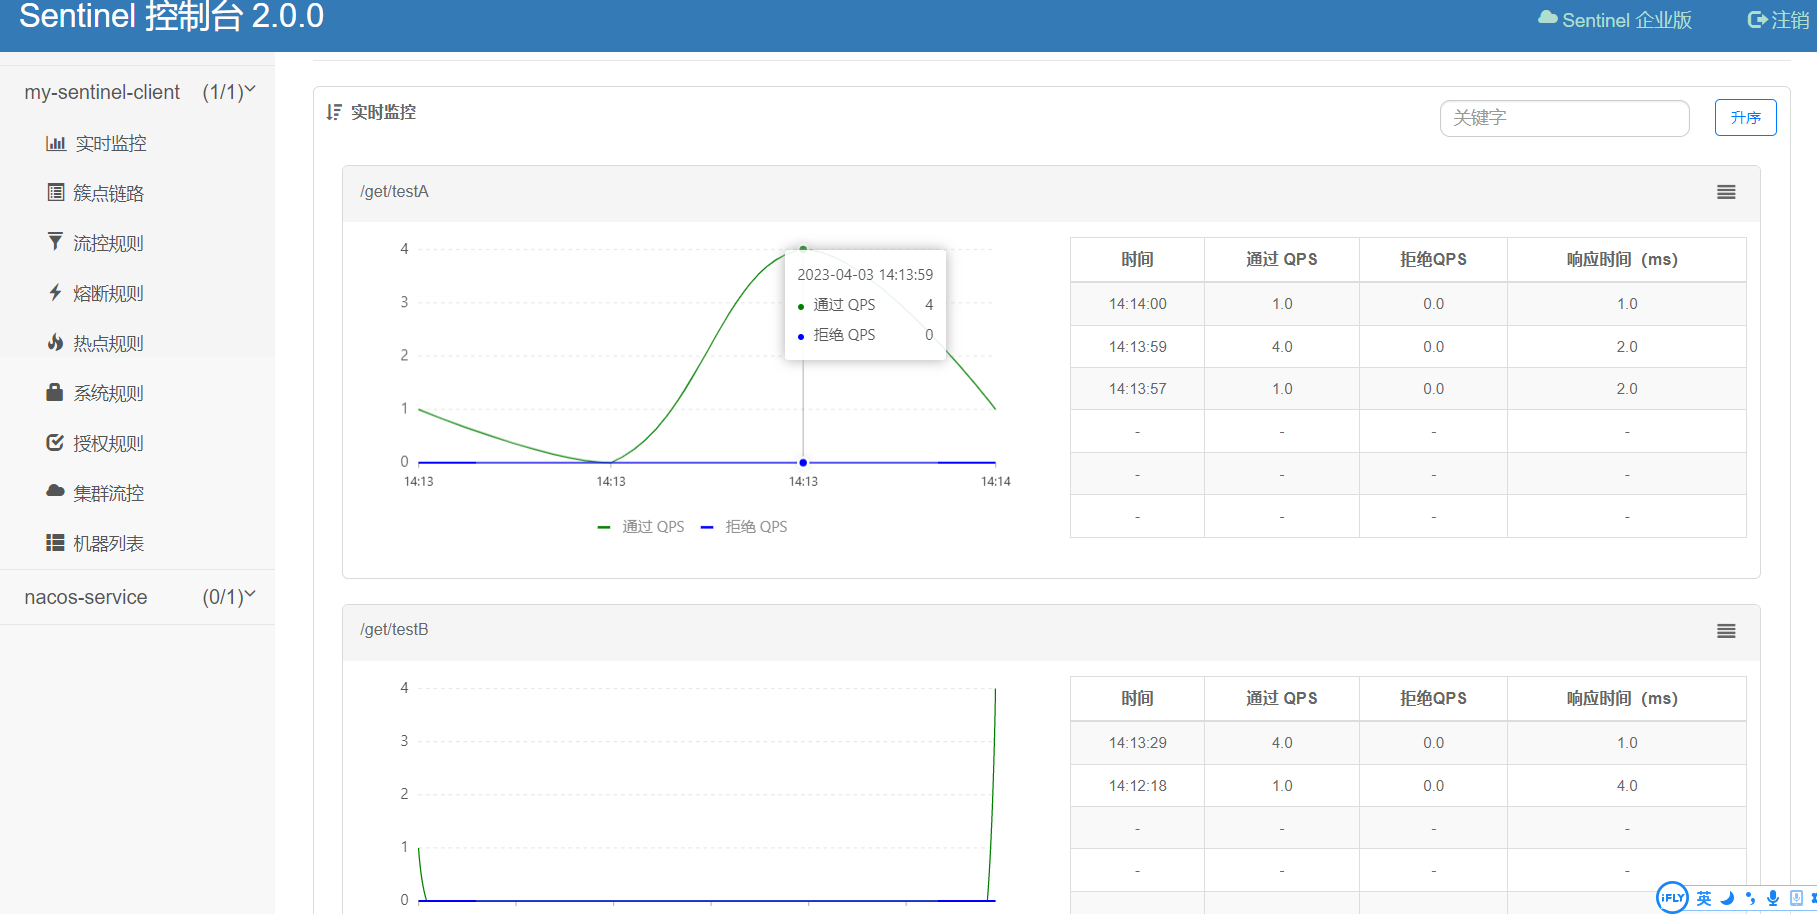Open 实时监控 menu item in sidebar

pyautogui.click(x=111, y=143)
